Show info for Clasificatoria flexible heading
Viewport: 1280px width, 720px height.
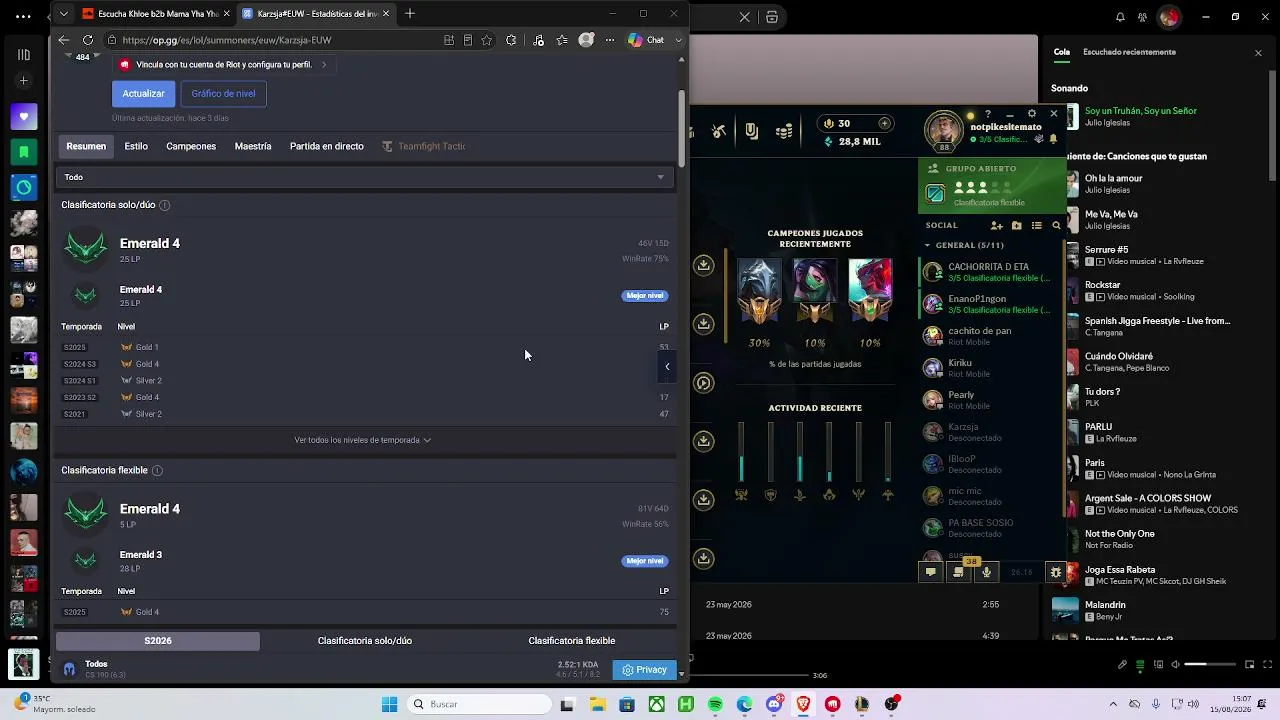coord(157,470)
